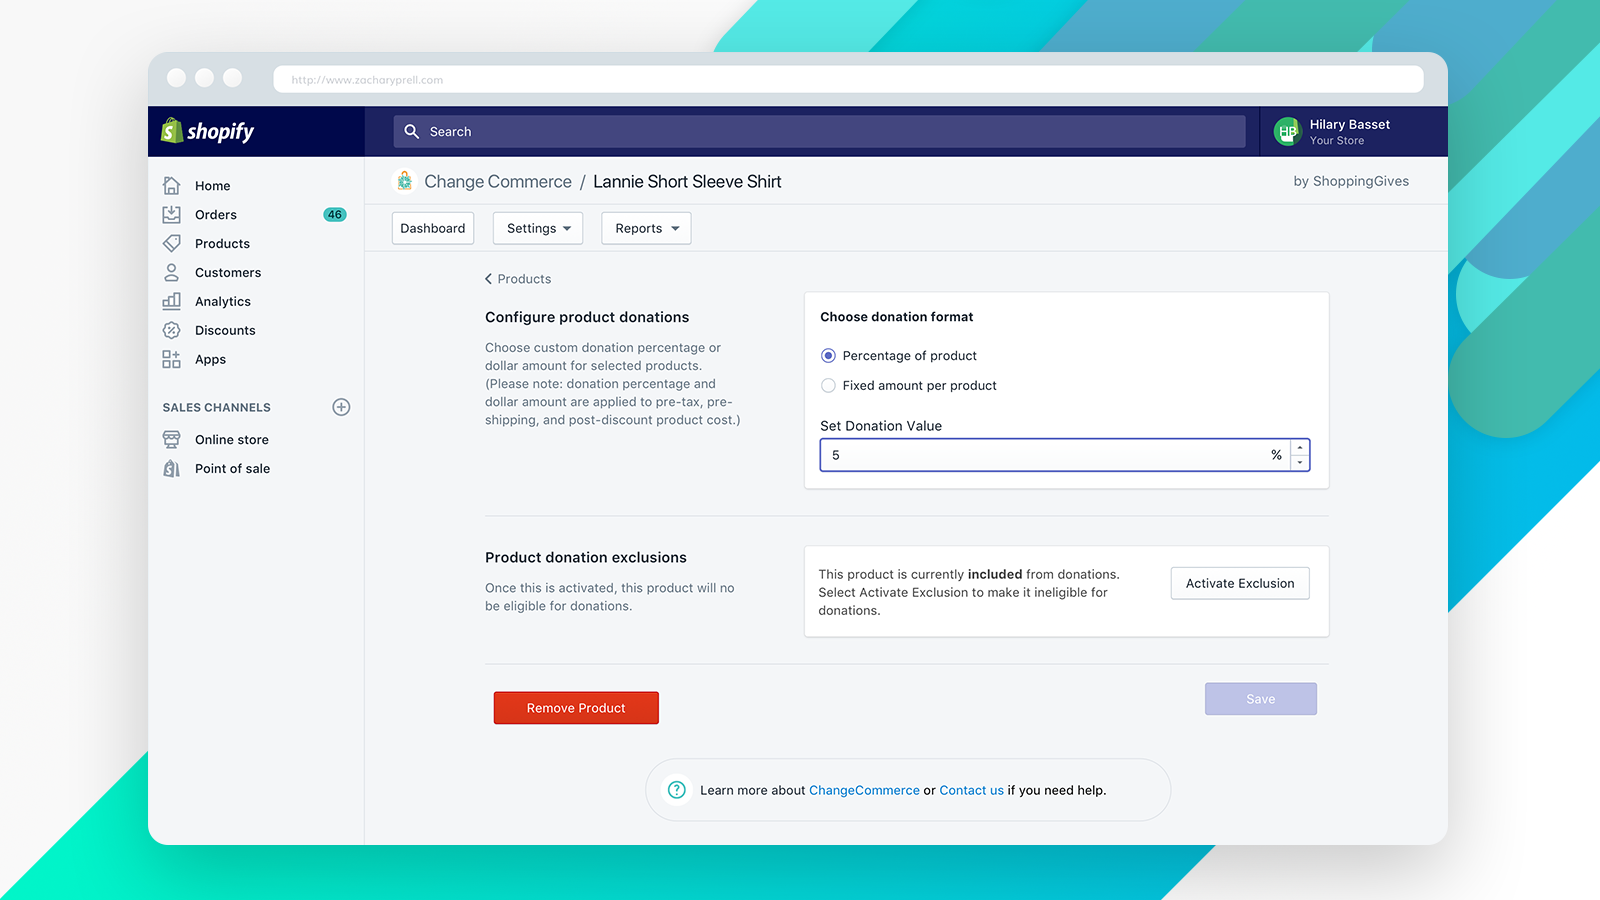The image size is (1600, 900).
Task: Click the Contact us link
Action: (971, 790)
